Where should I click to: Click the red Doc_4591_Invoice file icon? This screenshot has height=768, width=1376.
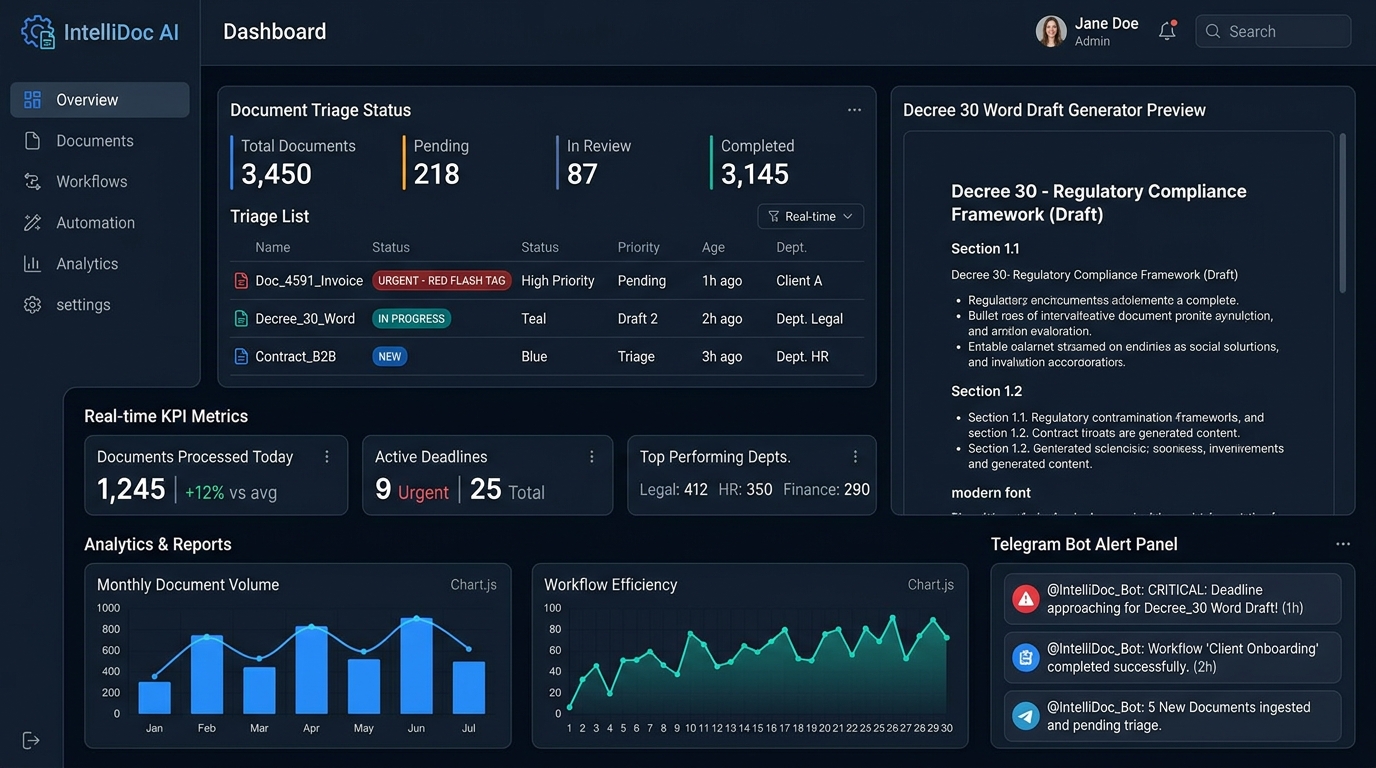pyautogui.click(x=241, y=281)
